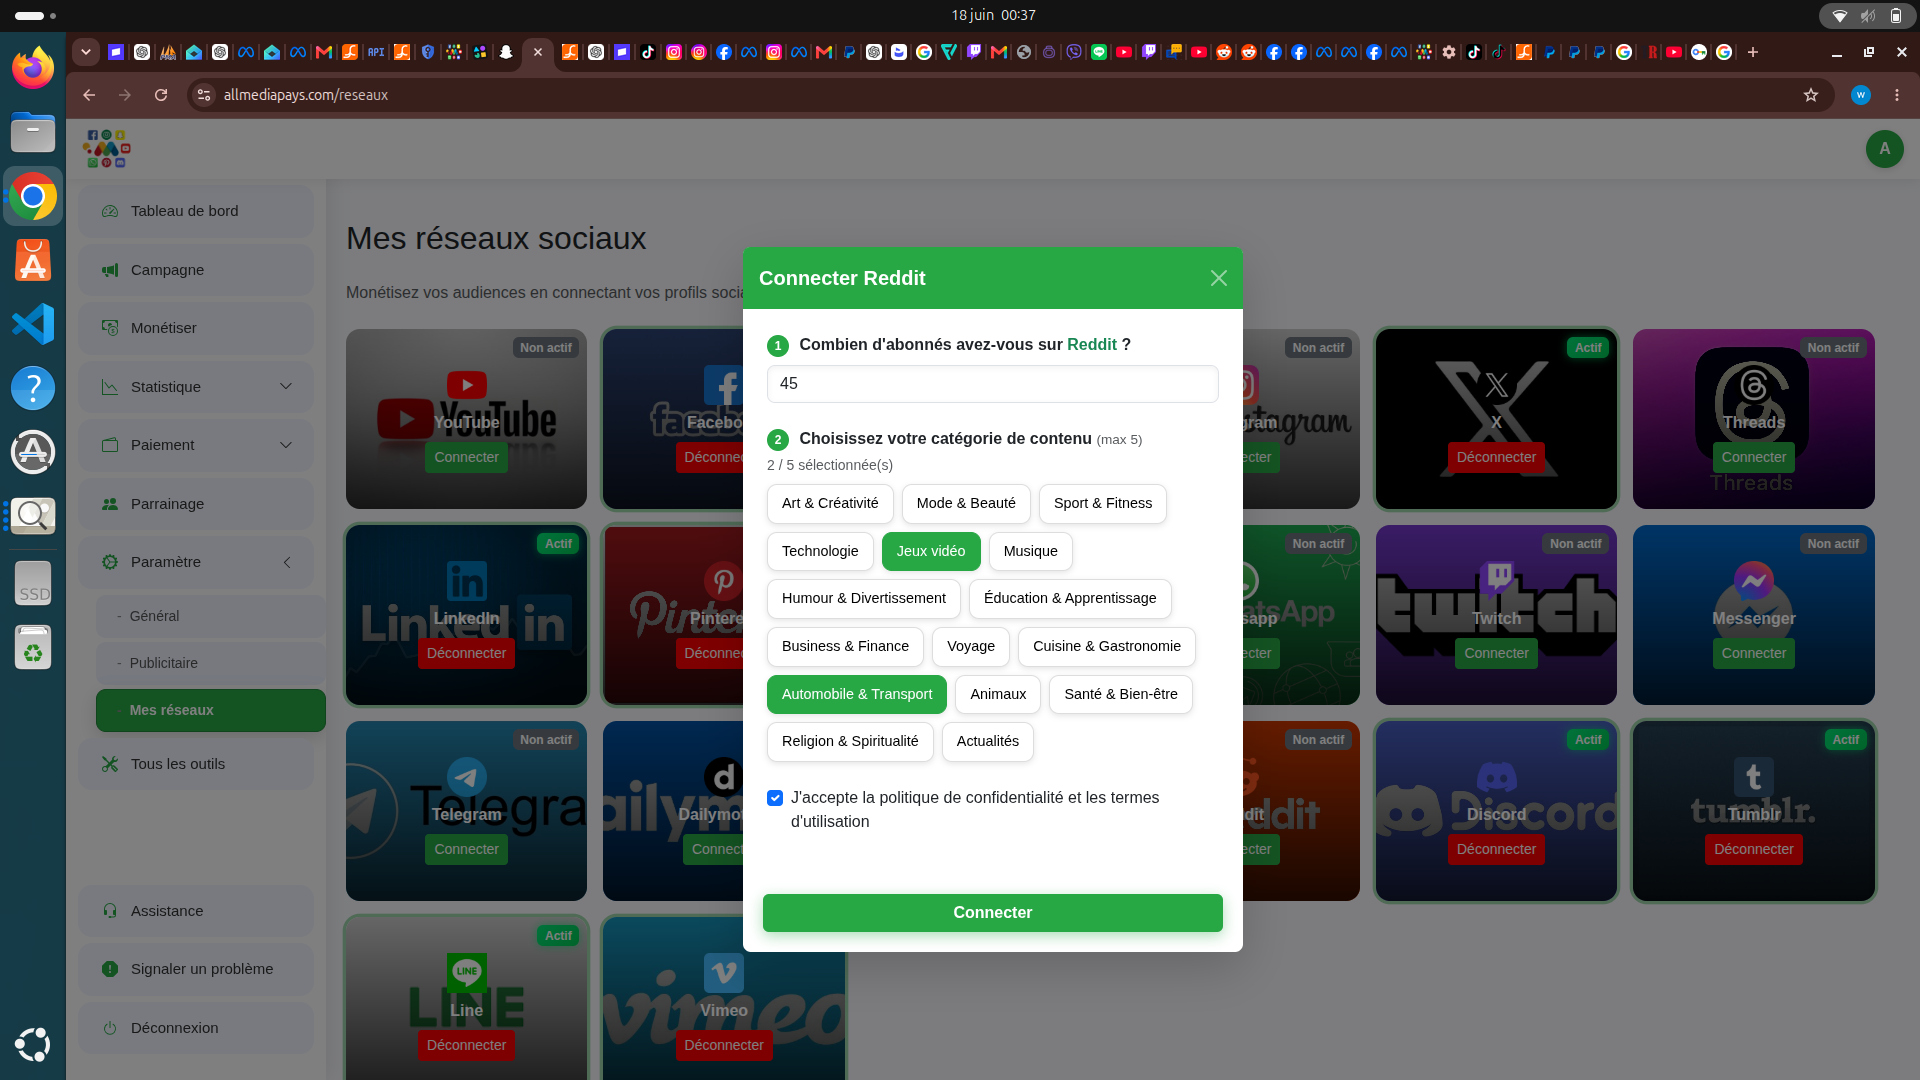Launch Firefox from the dock
The width and height of the screenshot is (1920, 1080).
(x=33, y=68)
